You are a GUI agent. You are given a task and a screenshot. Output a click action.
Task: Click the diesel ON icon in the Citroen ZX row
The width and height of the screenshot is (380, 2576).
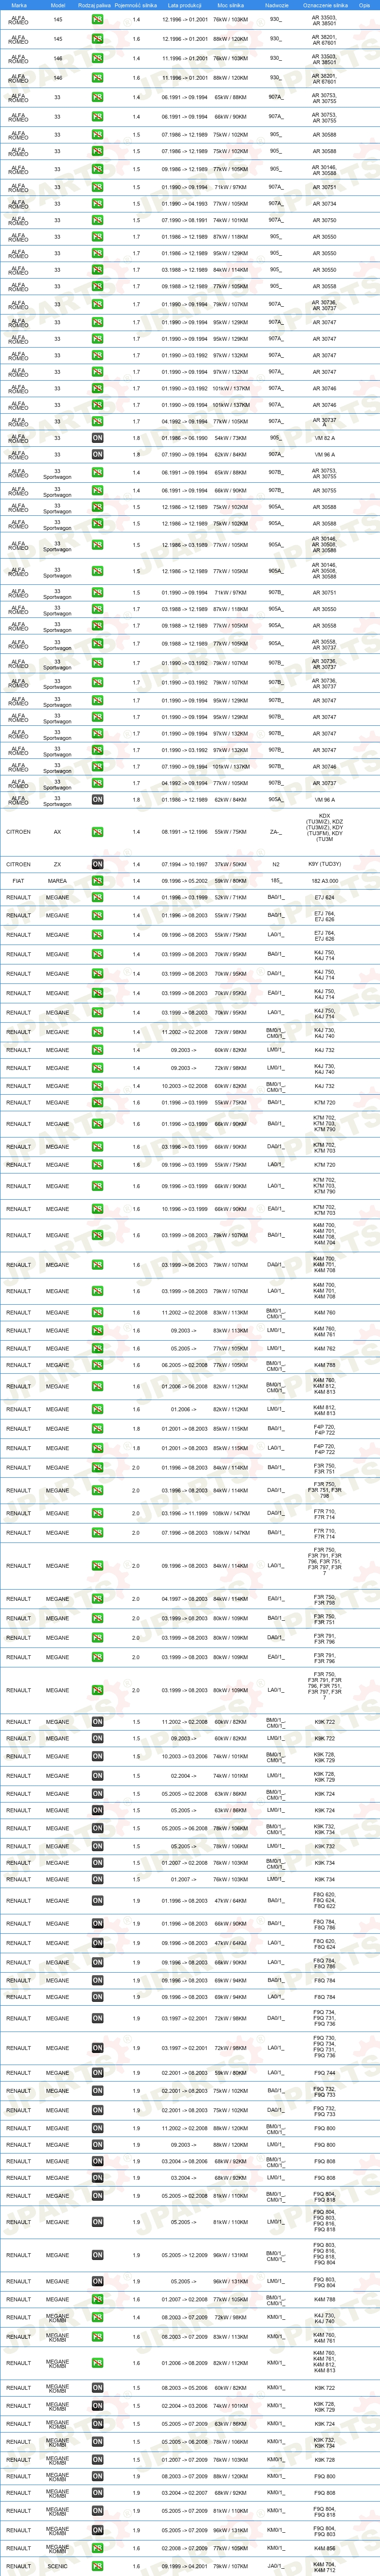pyautogui.click(x=97, y=864)
